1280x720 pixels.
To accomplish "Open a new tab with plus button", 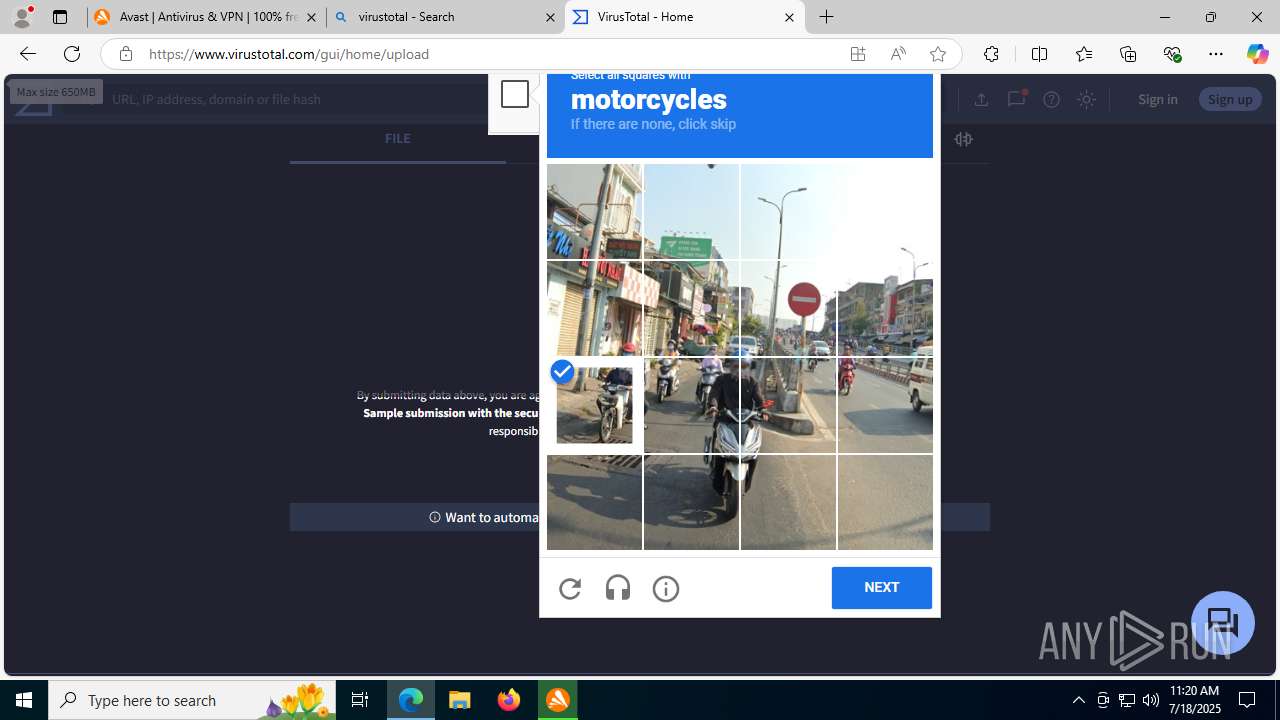I will 827,17.
